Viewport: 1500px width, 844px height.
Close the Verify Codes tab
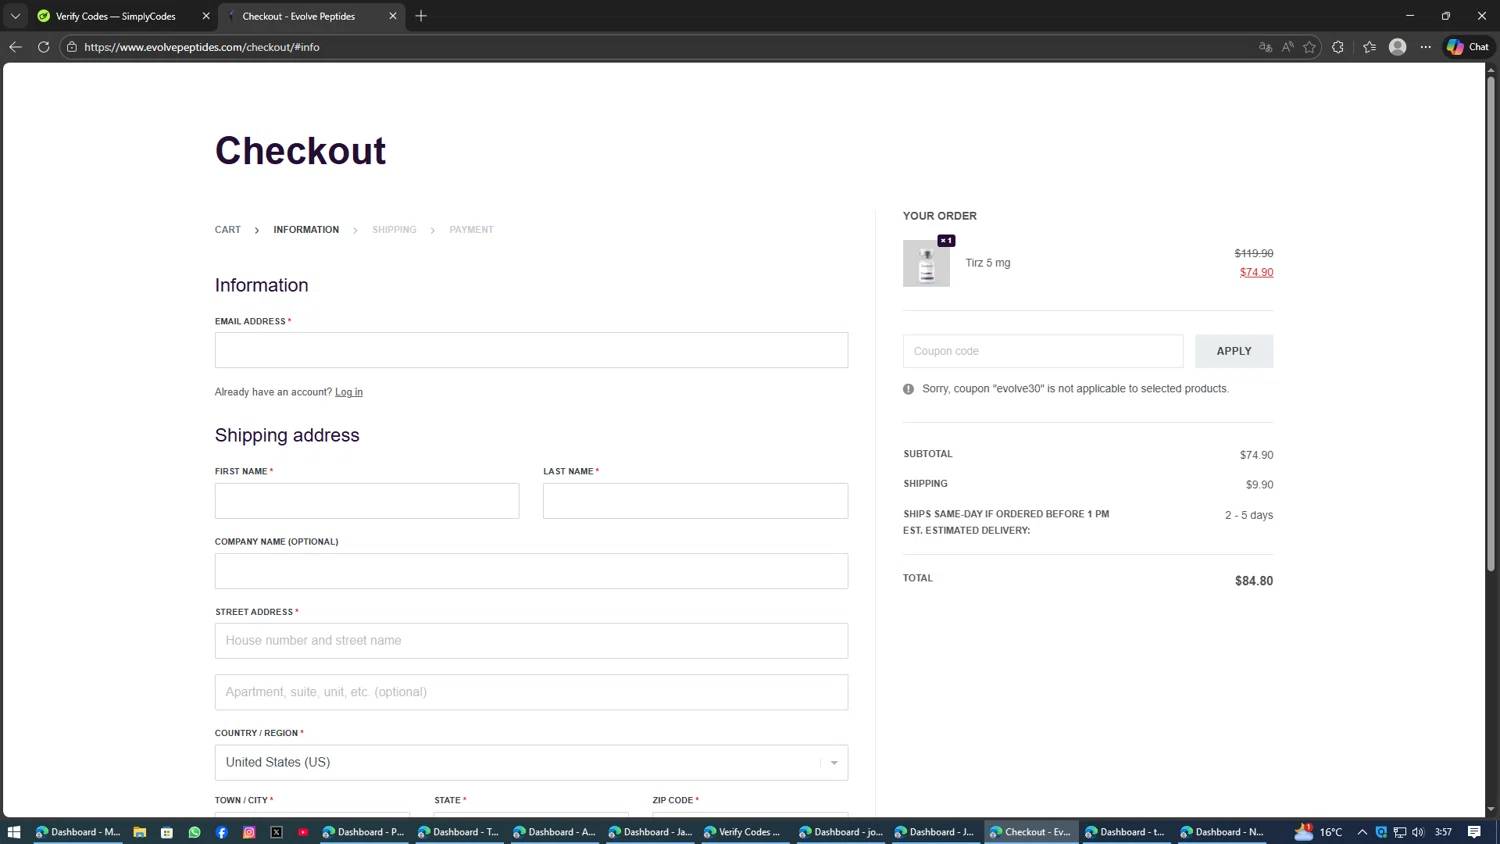click(206, 16)
